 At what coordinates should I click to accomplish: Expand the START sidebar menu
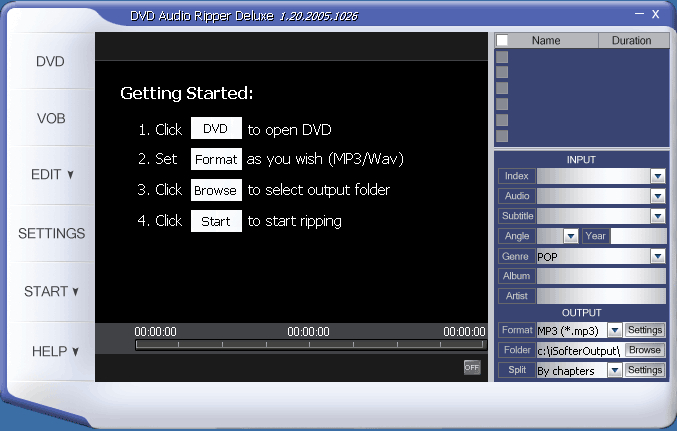click(51, 292)
